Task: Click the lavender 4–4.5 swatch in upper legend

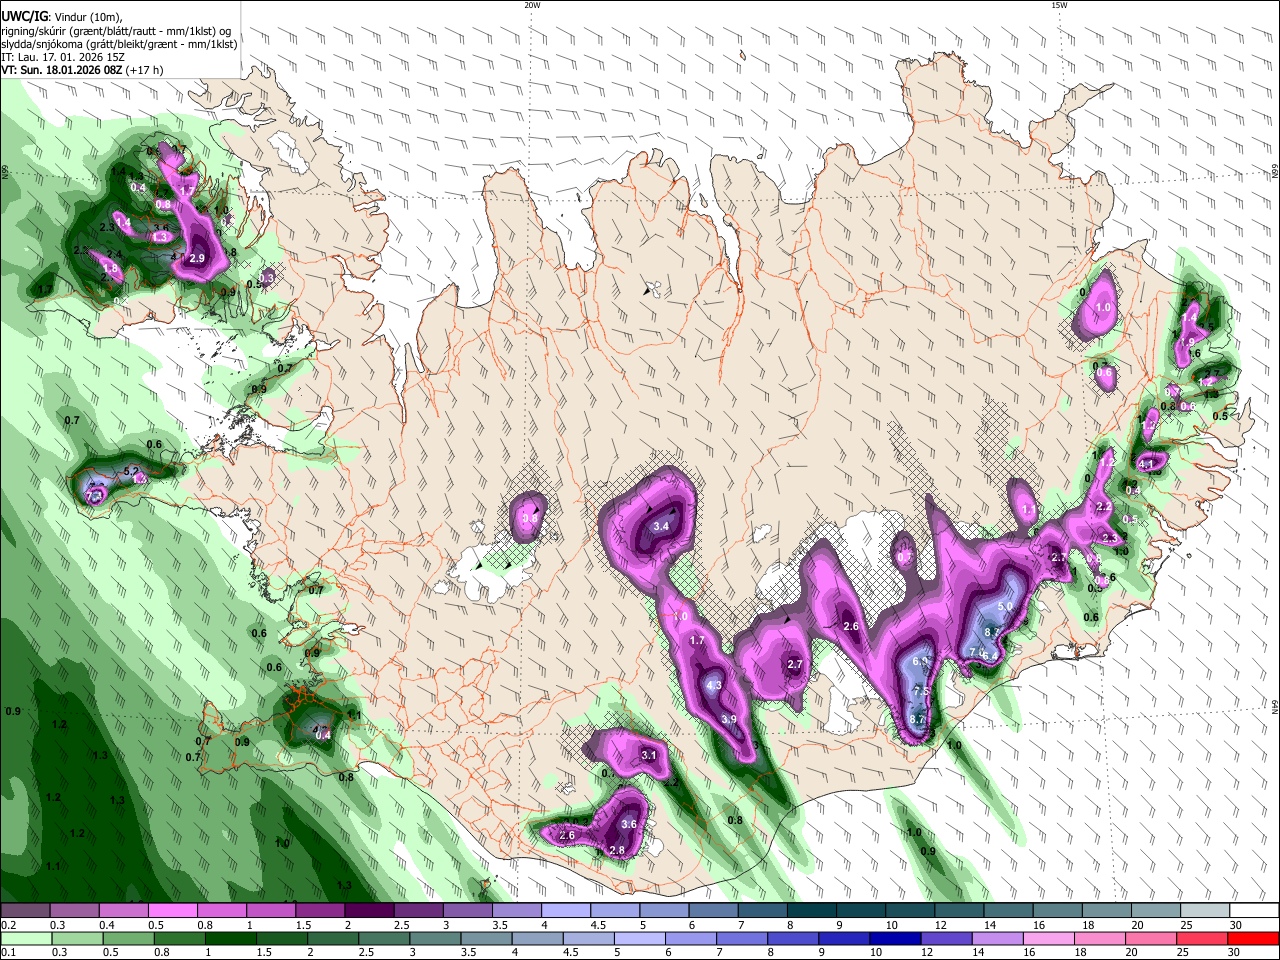Action: tap(566, 910)
